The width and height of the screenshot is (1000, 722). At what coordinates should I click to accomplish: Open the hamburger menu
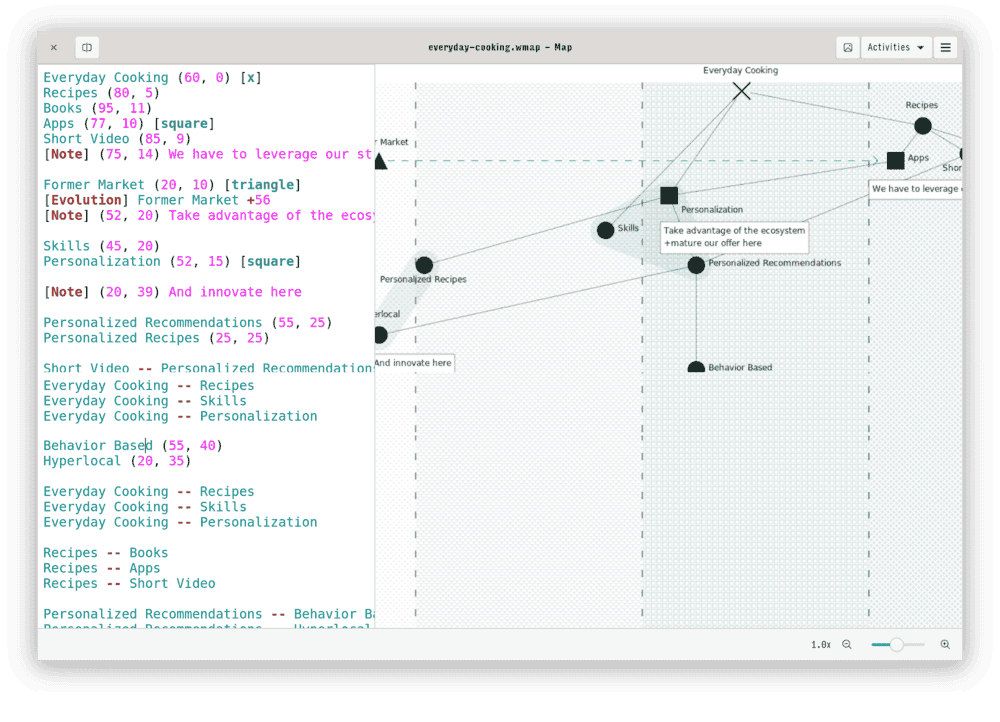click(945, 47)
